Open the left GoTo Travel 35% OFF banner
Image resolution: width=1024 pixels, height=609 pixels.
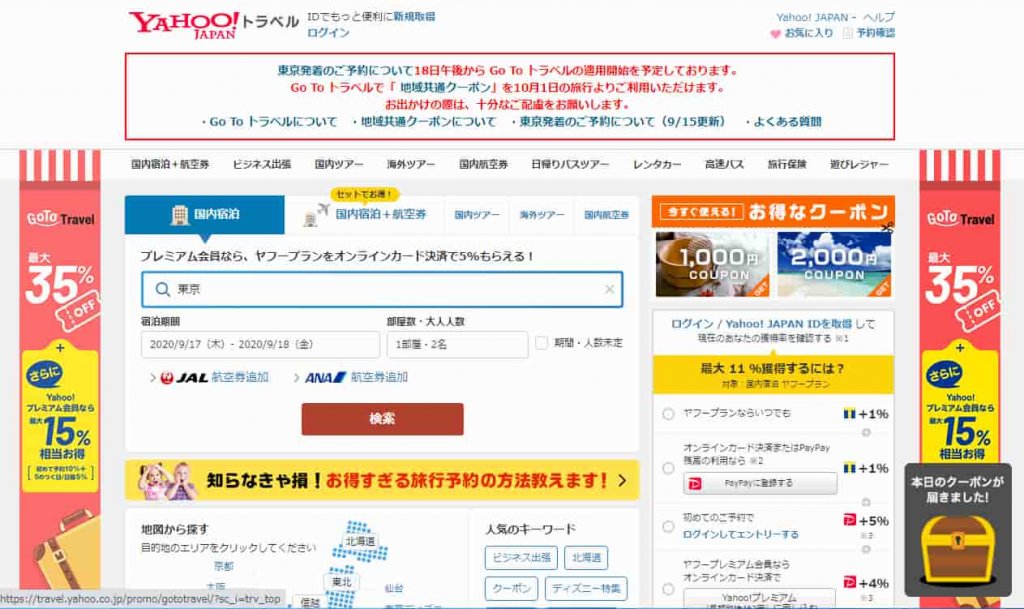point(60,369)
